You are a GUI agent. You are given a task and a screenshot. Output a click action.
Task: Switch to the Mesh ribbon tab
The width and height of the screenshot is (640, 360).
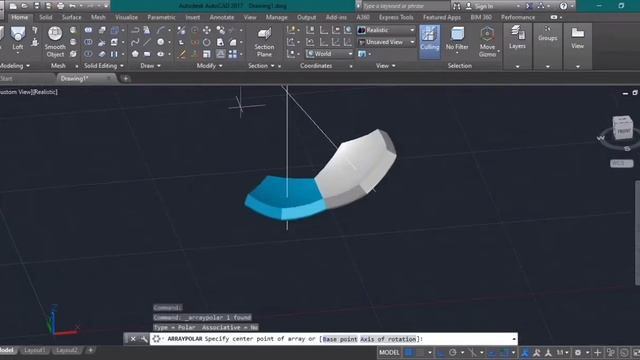point(98,17)
